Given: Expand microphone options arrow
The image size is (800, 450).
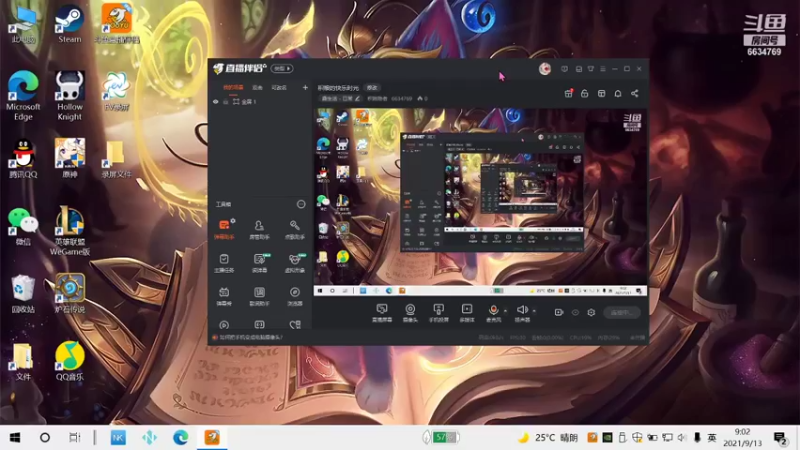Looking at the screenshot, I should [506, 311].
